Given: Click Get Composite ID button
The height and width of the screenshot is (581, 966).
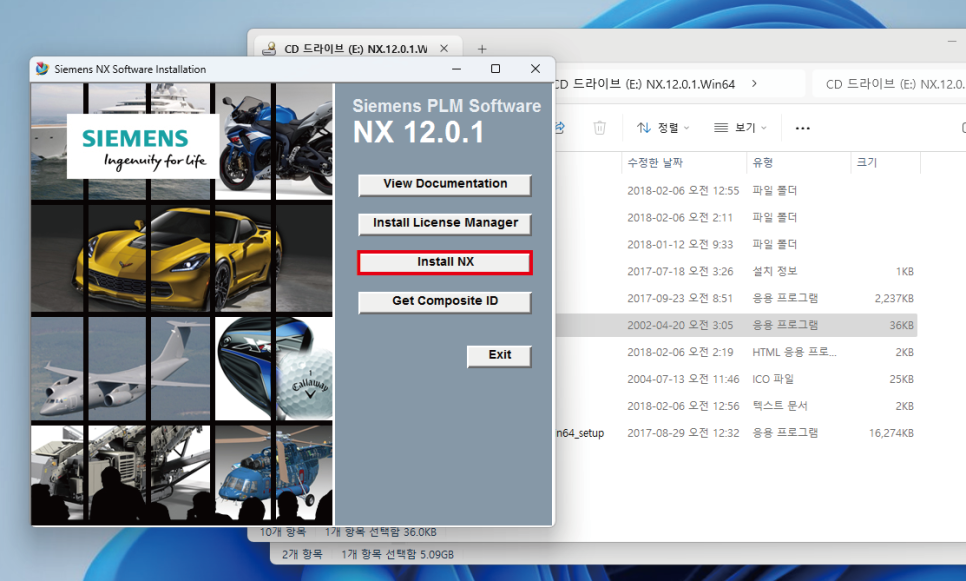Looking at the screenshot, I should click(445, 301).
